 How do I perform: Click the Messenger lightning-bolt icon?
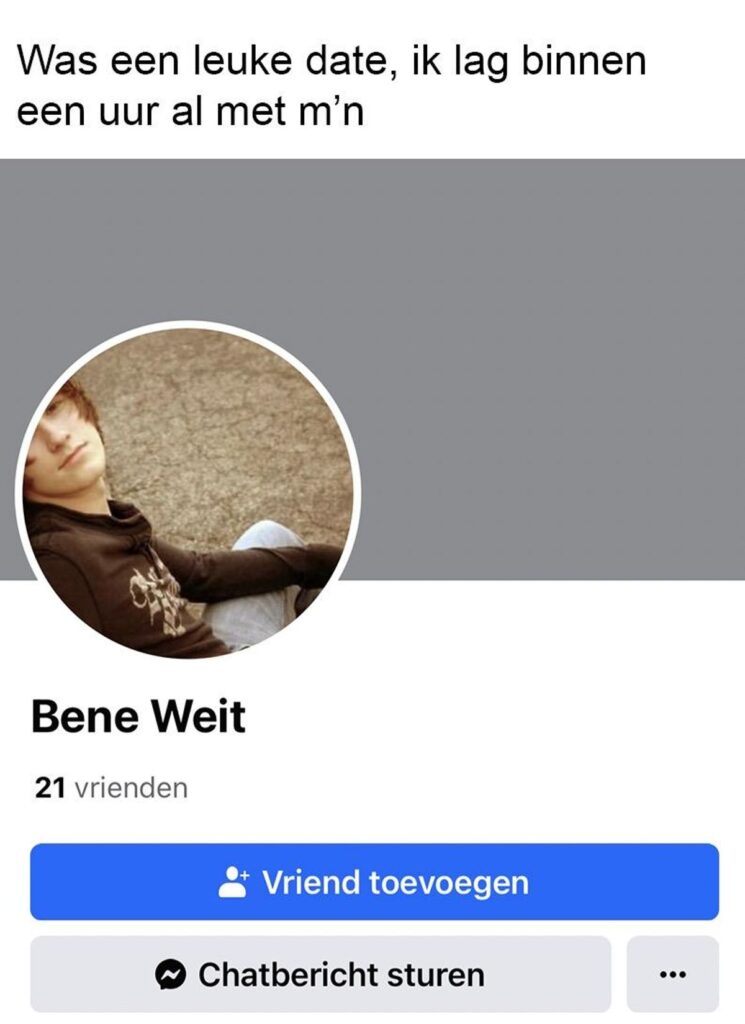point(171,975)
